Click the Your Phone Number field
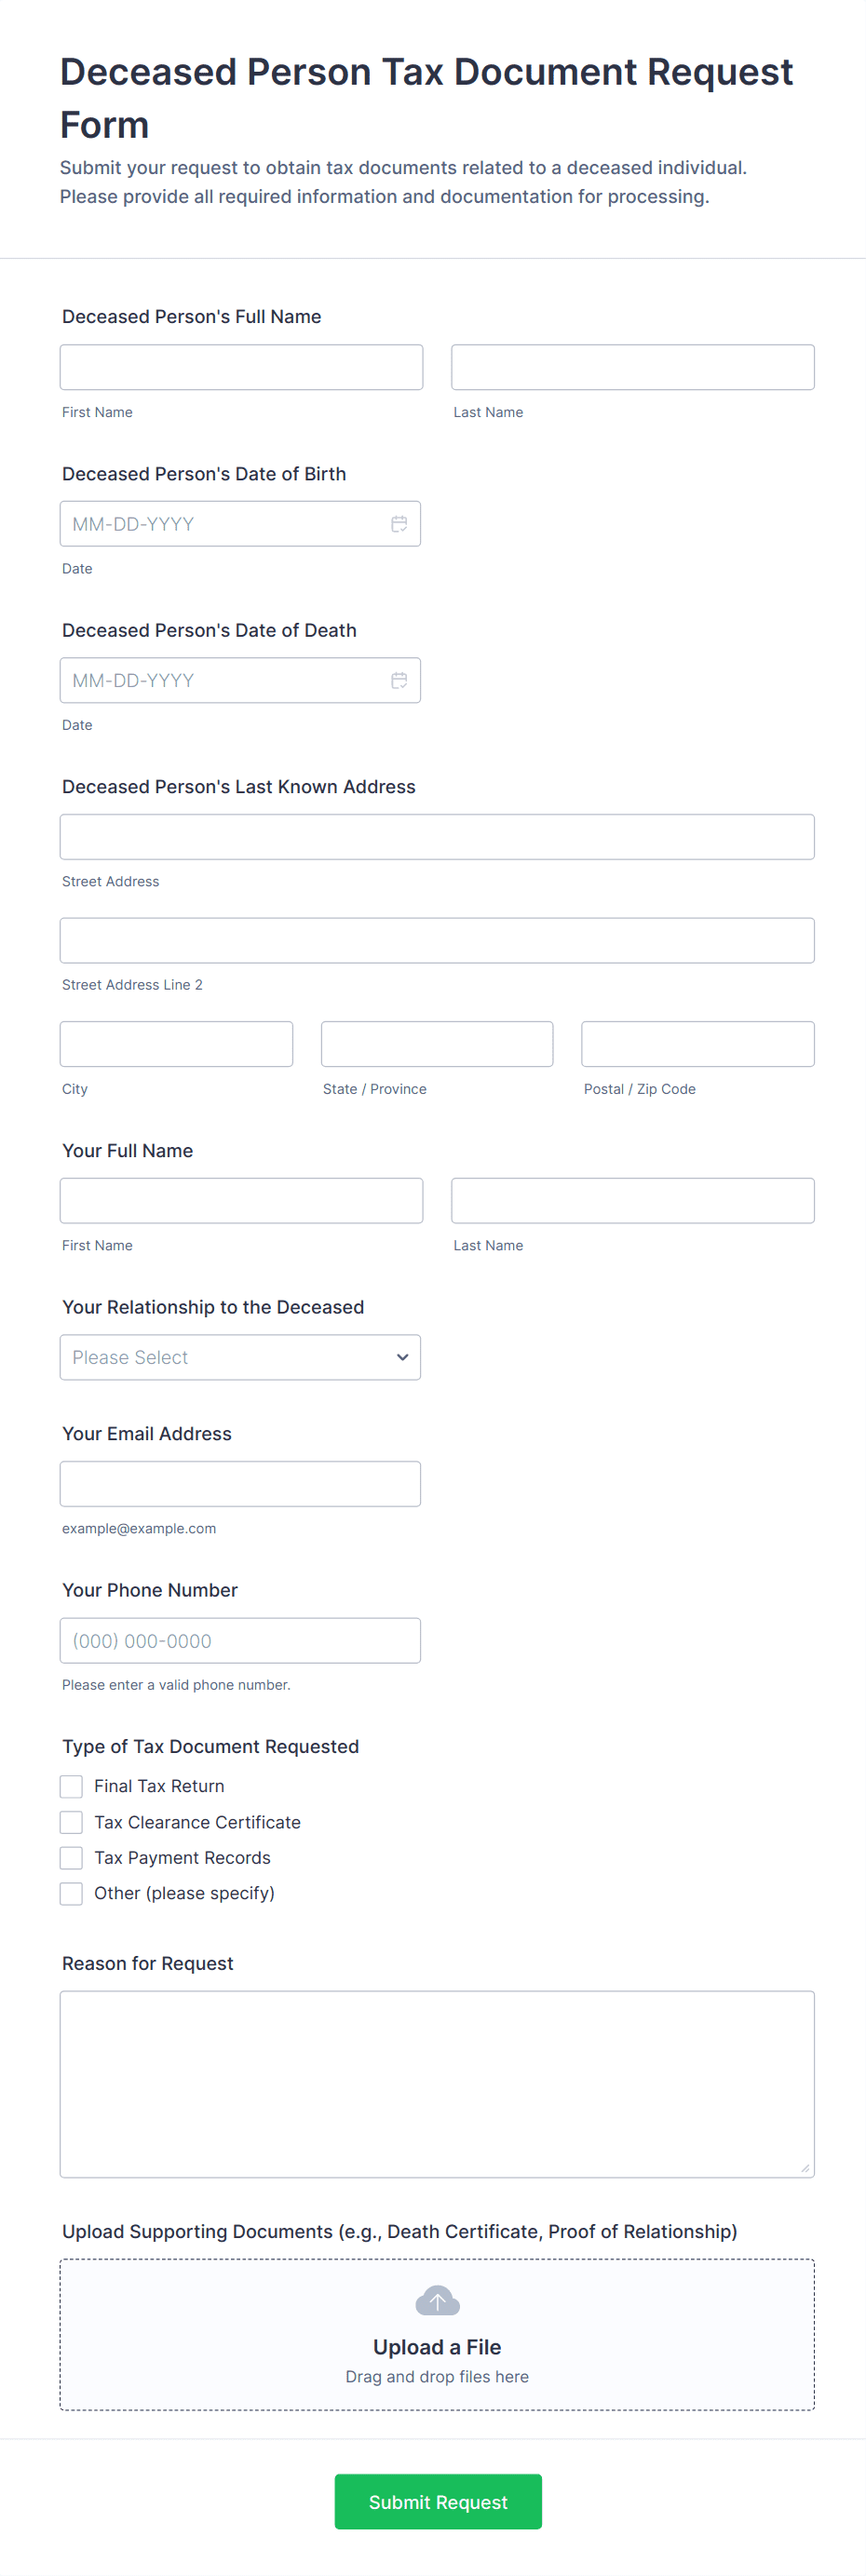Viewport: 866px width, 2576px height. click(x=240, y=1640)
